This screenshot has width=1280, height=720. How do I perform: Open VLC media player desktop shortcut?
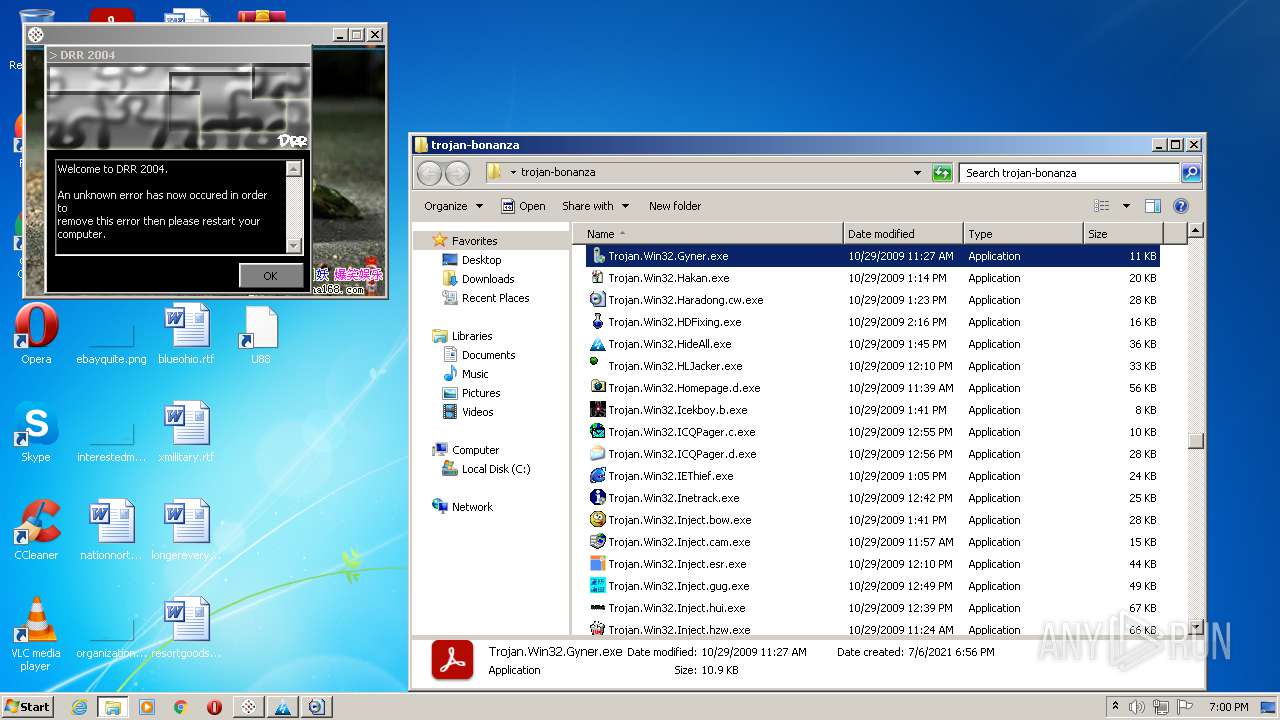click(x=36, y=634)
